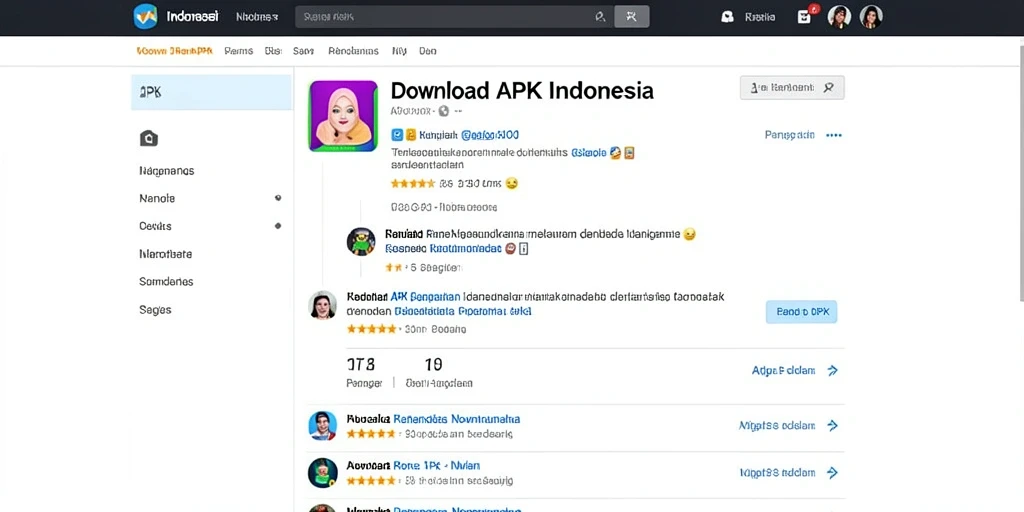Click the laughing emoji after 'Gslaole'

[615, 153]
